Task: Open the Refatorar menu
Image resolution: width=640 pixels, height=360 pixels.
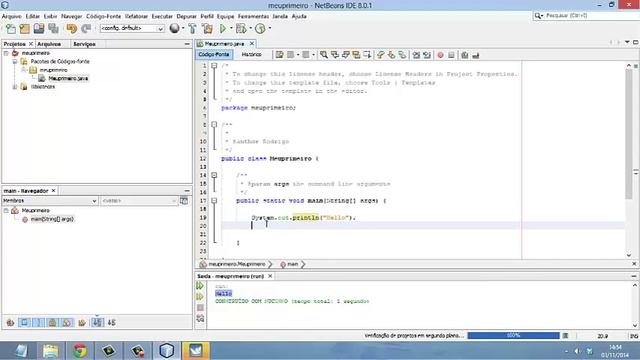Action: (x=136, y=16)
